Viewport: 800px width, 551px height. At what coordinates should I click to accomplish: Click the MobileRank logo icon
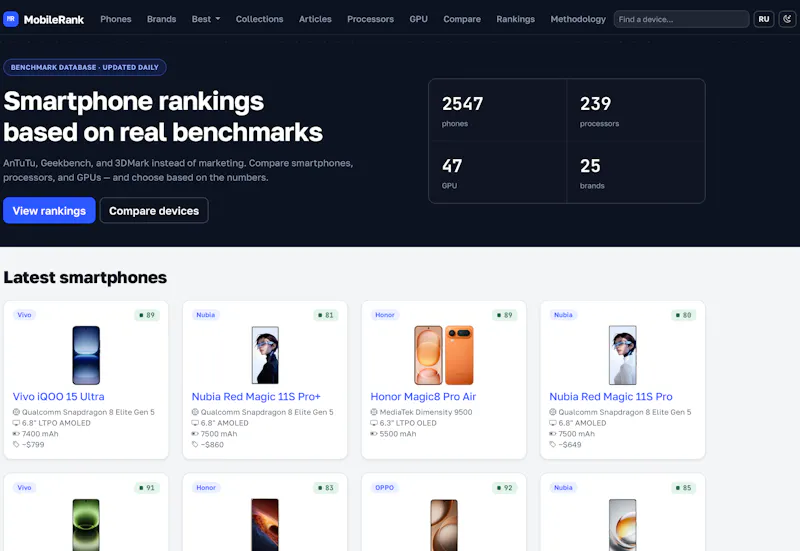[x=11, y=19]
